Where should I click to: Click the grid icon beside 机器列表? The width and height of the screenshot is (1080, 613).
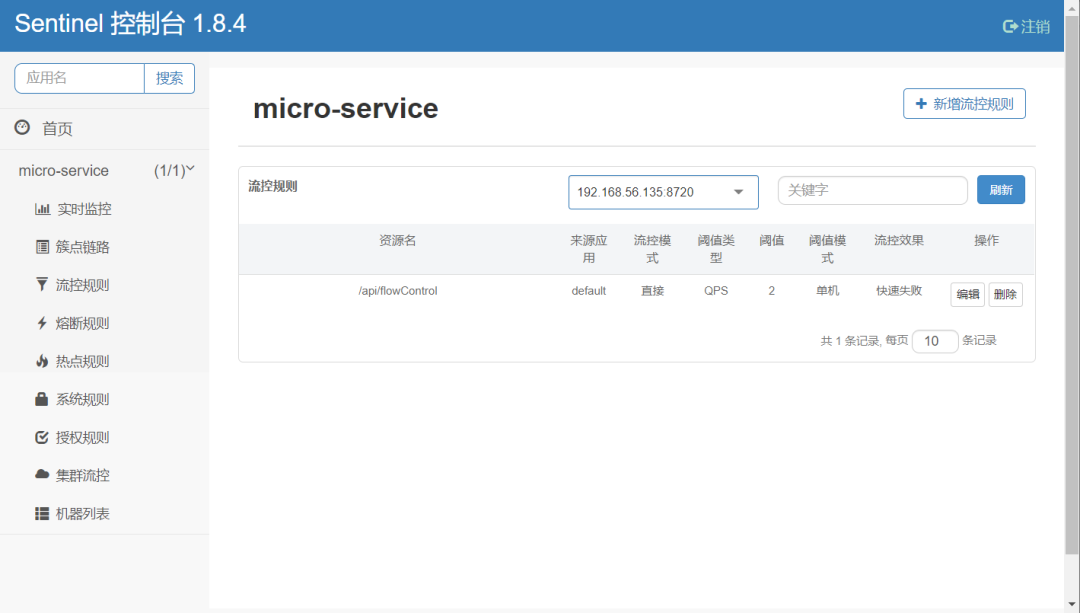coord(42,513)
